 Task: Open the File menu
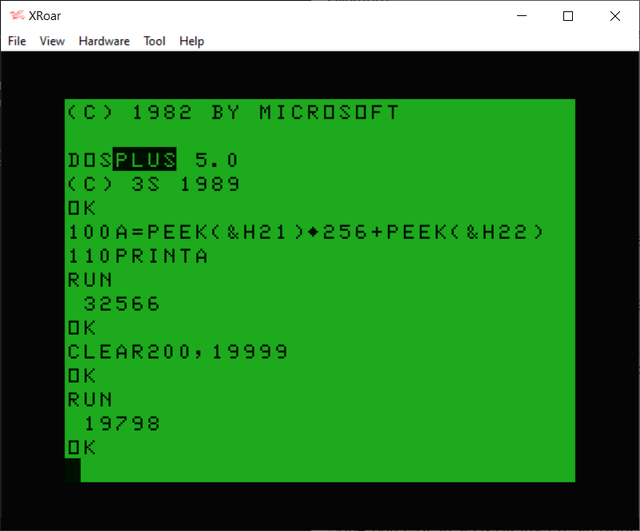coord(17,41)
